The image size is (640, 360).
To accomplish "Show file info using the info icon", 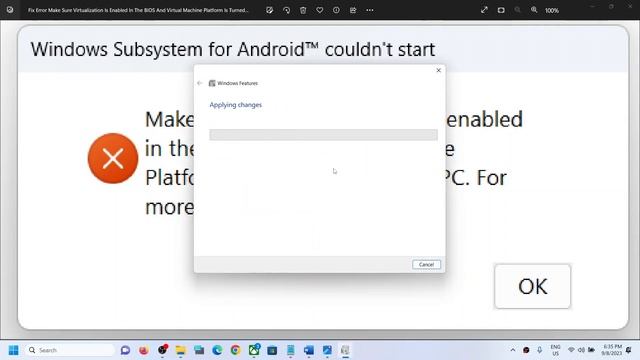I will (336, 10).
